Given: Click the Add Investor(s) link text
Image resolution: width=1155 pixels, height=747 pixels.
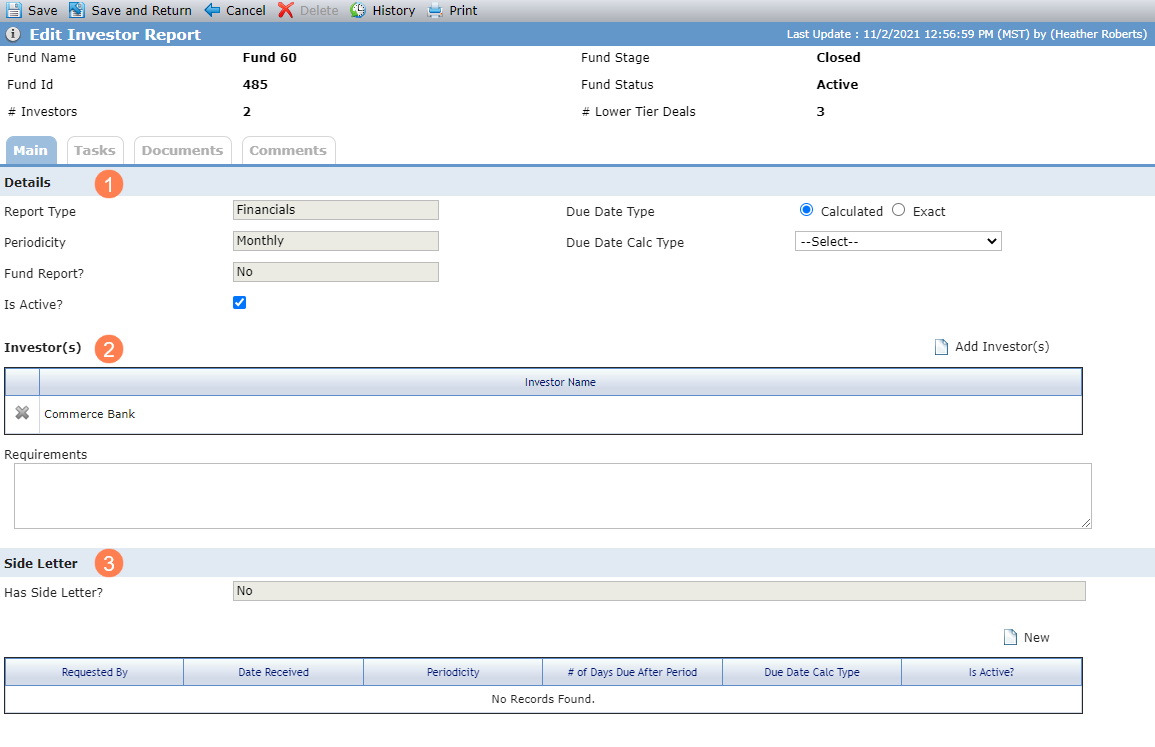Looking at the screenshot, I should pyautogui.click(x=1002, y=347).
